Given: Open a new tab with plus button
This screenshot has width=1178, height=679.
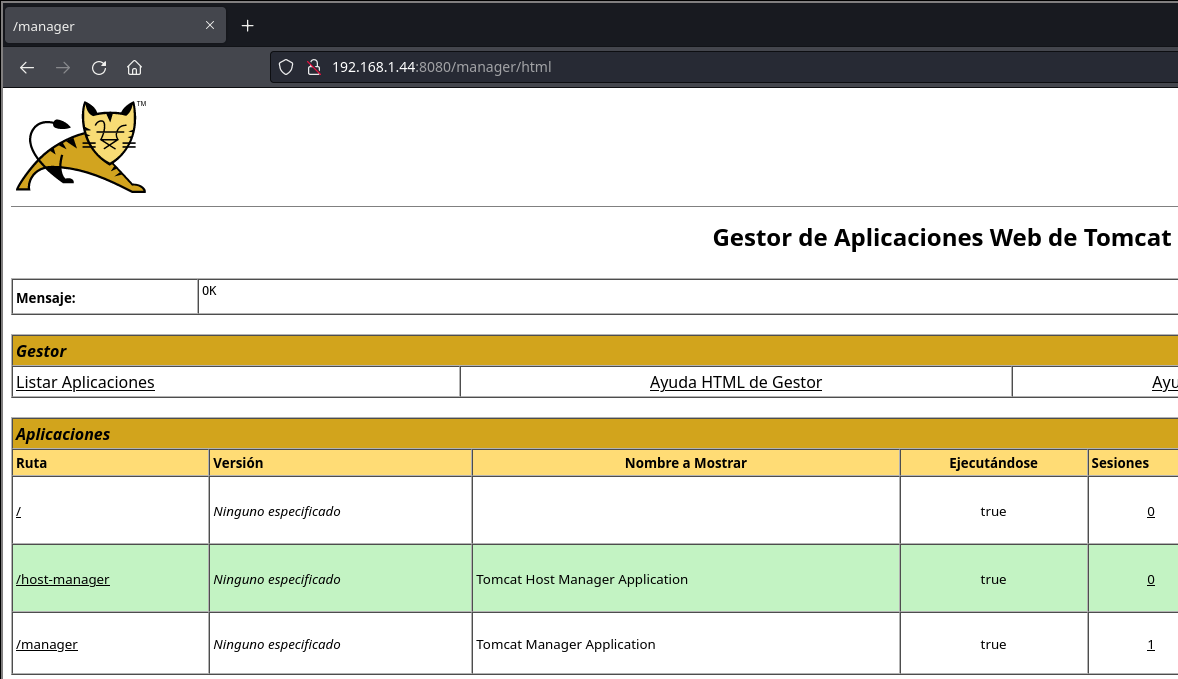Looking at the screenshot, I should pos(248,26).
